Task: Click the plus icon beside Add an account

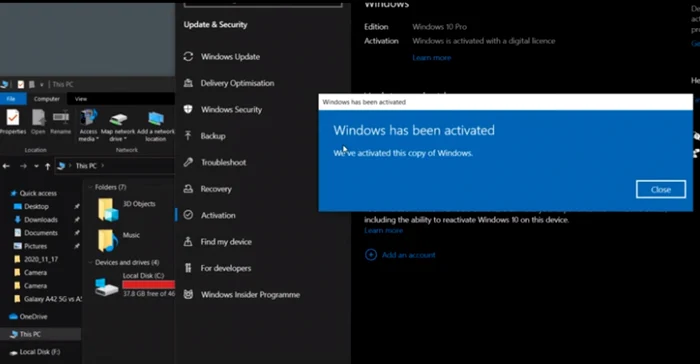Action: pos(371,255)
